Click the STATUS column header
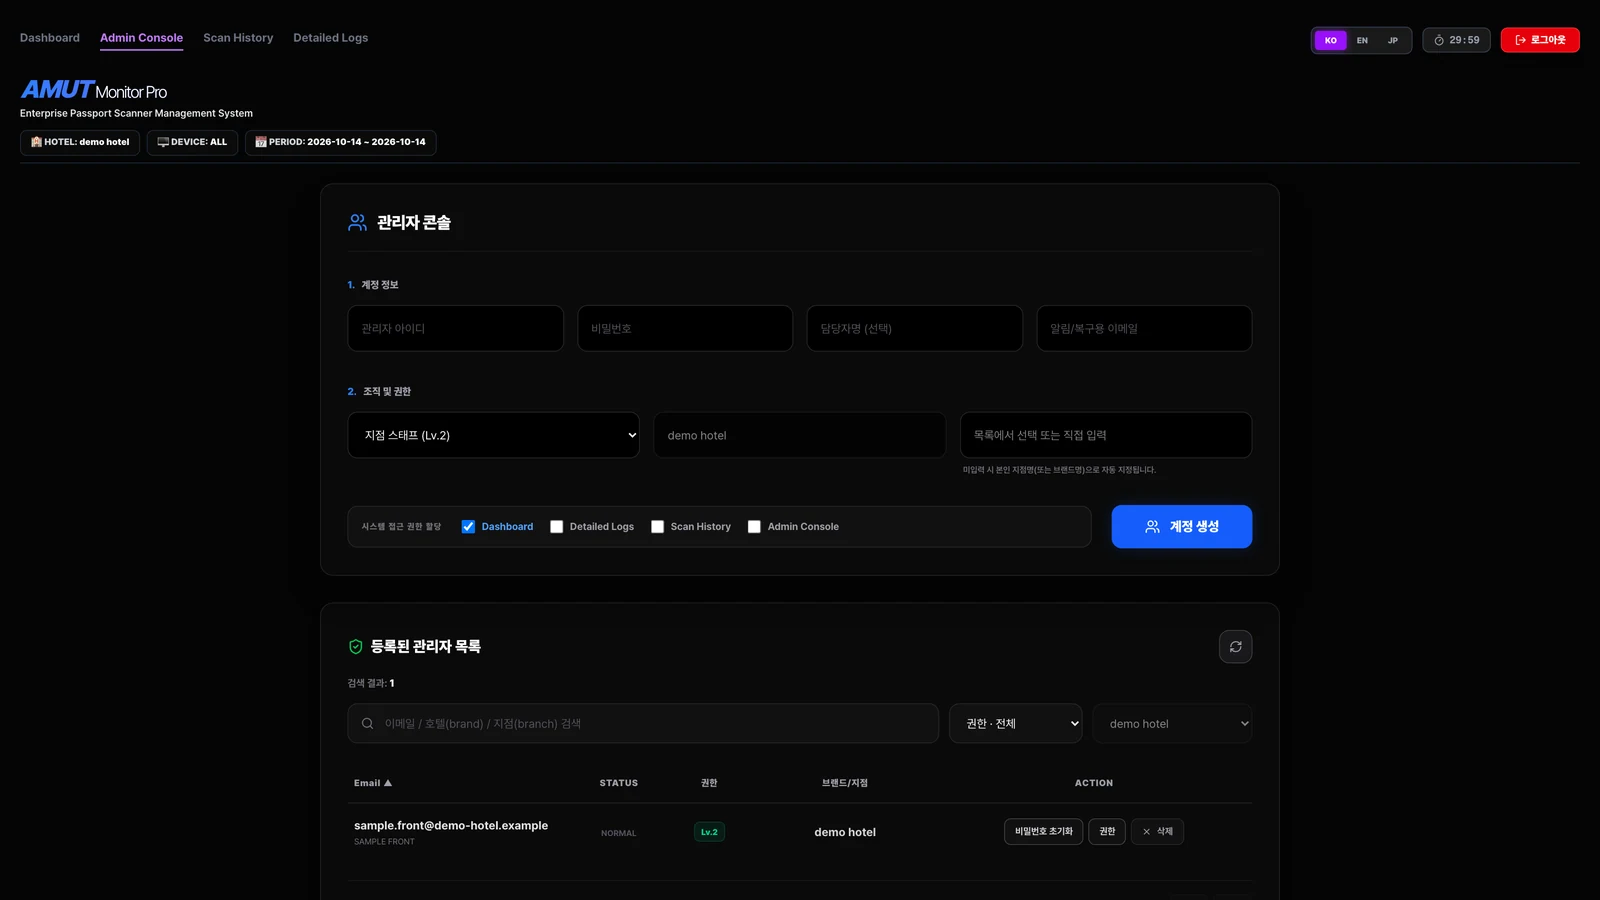 coord(619,783)
